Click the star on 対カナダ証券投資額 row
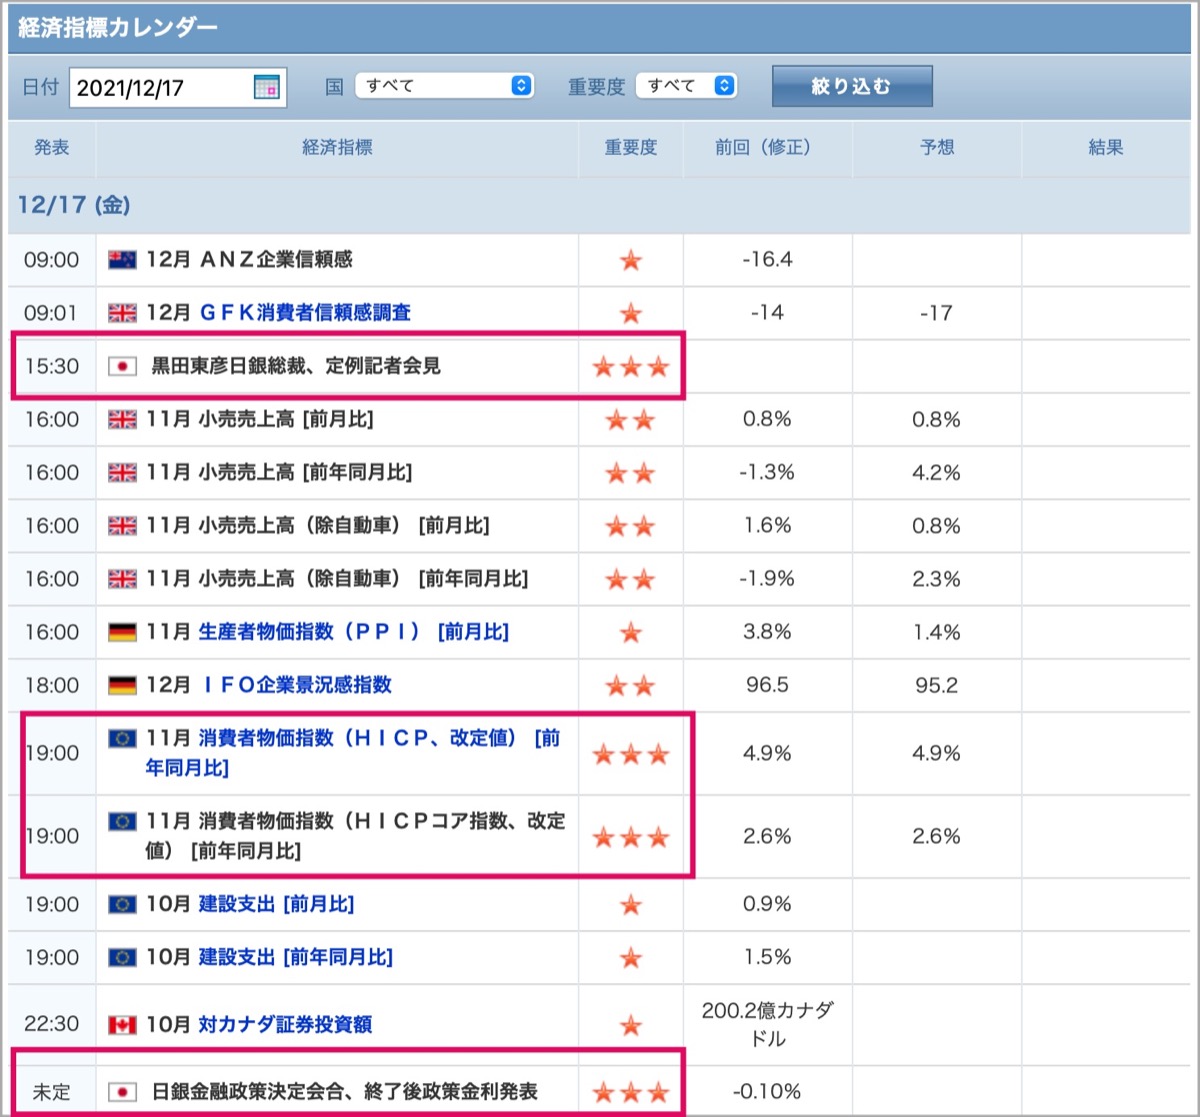The height and width of the screenshot is (1117, 1200). 631,1025
